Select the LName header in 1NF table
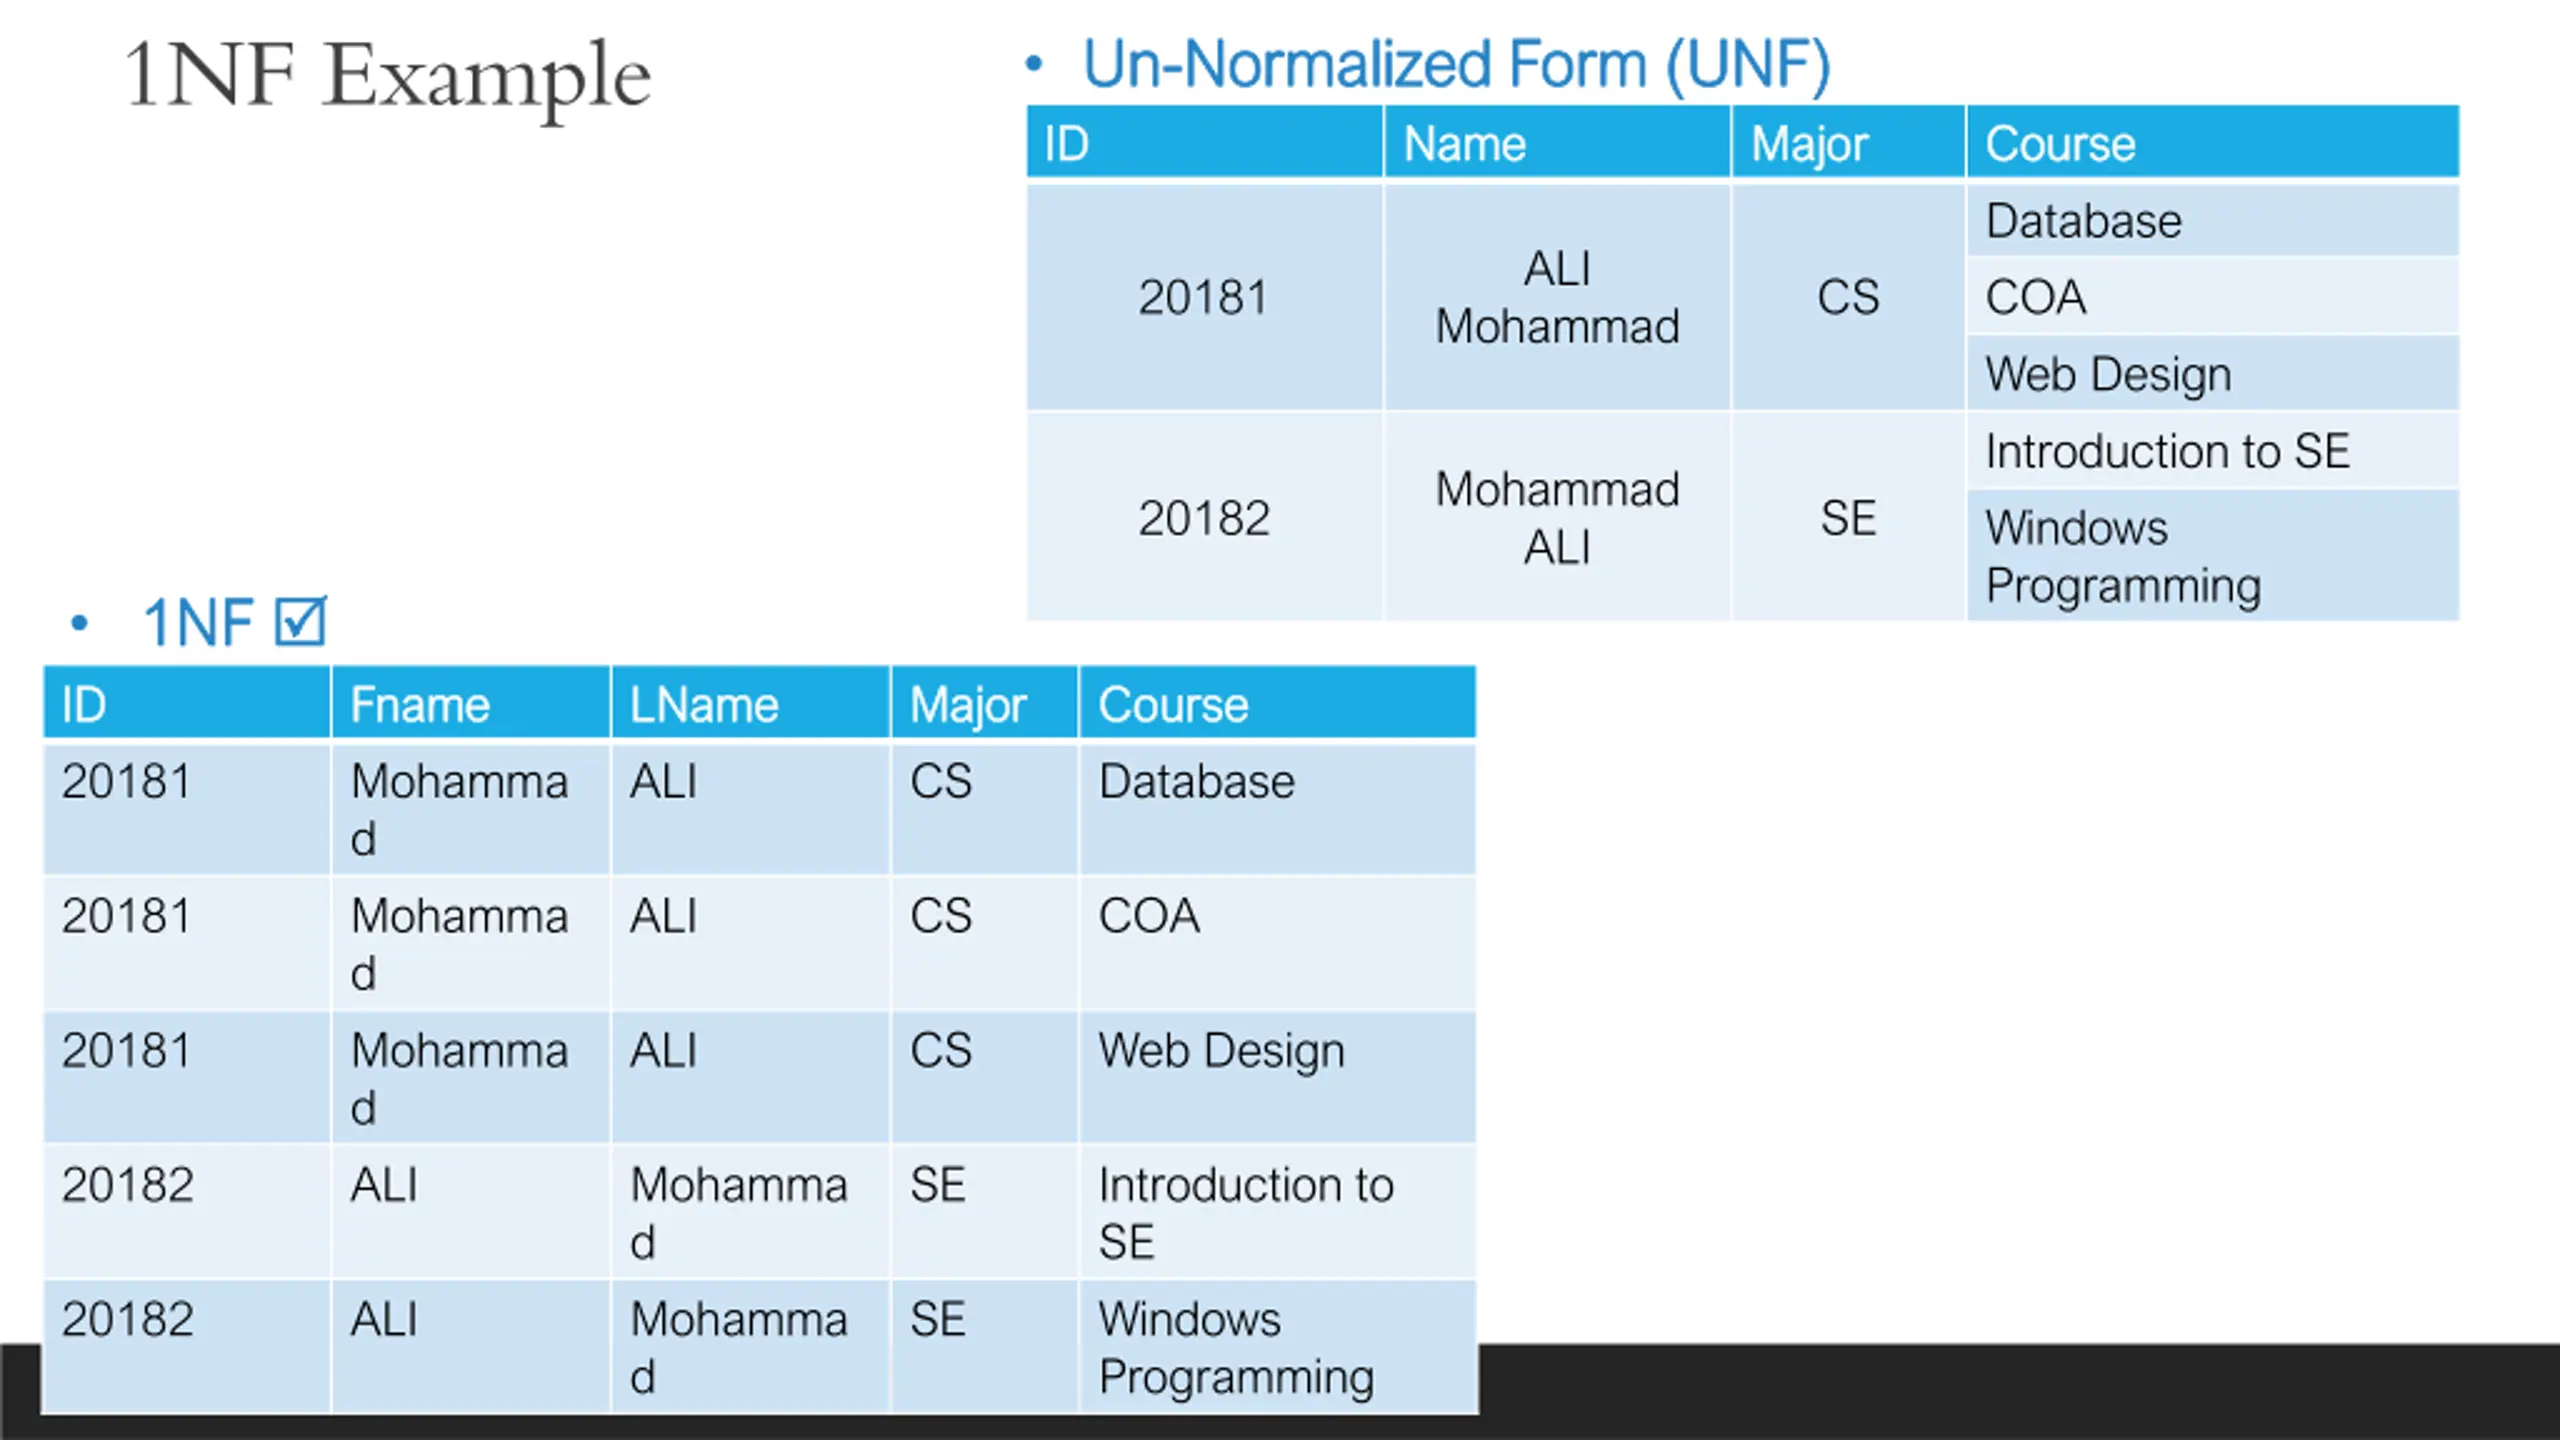This screenshot has width=2560, height=1440. (x=750, y=704)
